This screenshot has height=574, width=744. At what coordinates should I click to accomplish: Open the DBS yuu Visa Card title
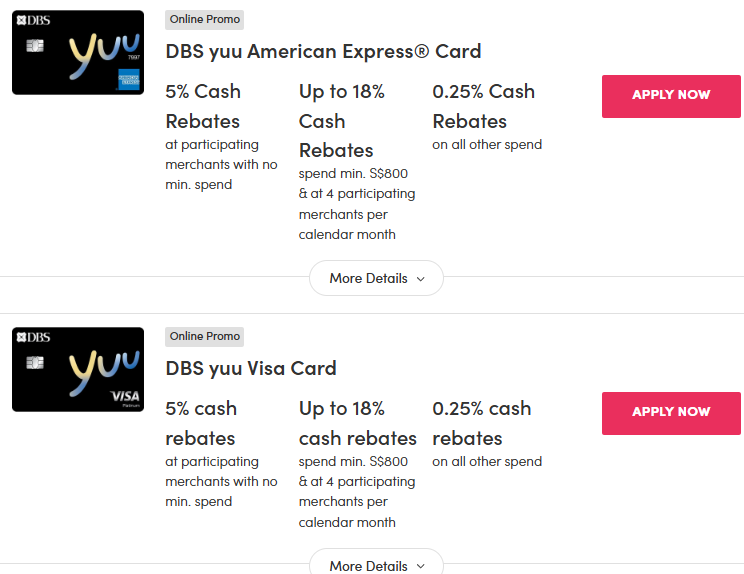pyautogui.click(x=251, y=368)
